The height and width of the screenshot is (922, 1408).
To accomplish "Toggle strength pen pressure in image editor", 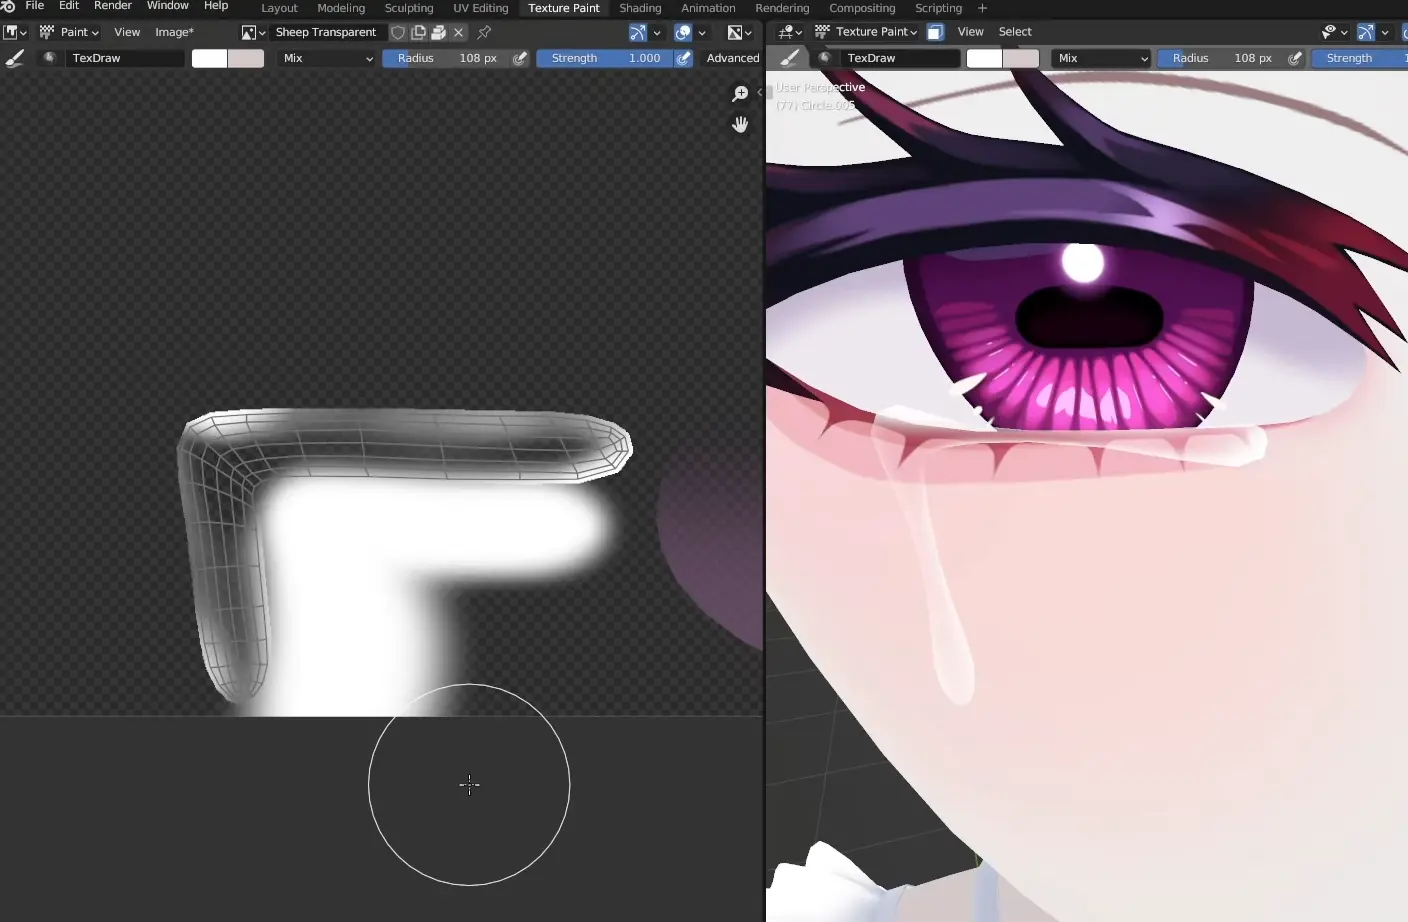I will click(684, 58).
